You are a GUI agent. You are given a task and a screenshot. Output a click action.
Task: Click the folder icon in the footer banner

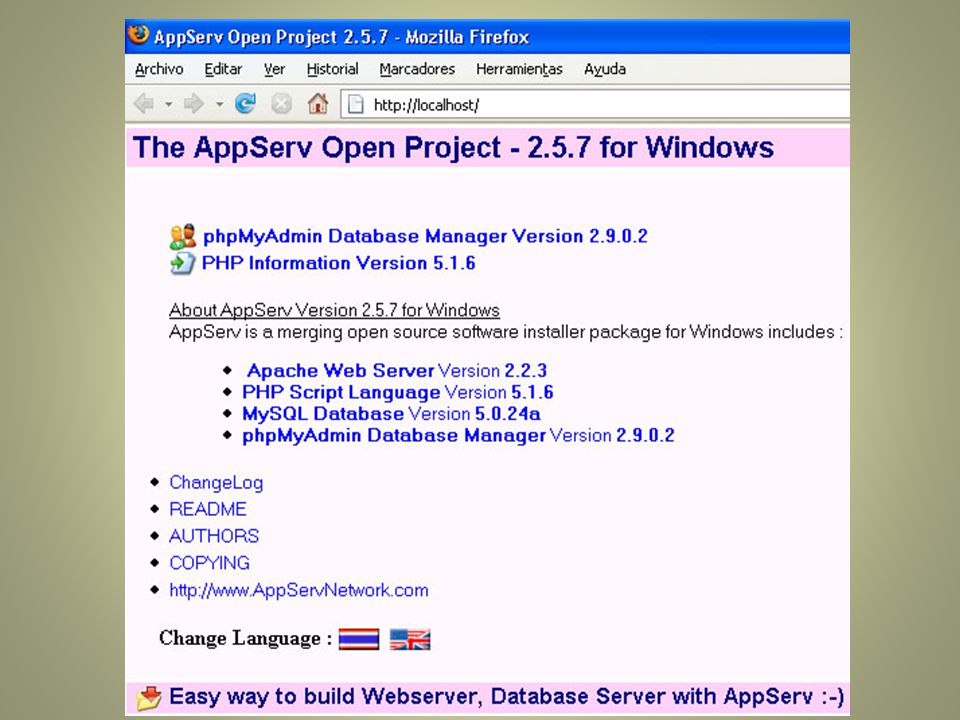click(x=149, y=698)
